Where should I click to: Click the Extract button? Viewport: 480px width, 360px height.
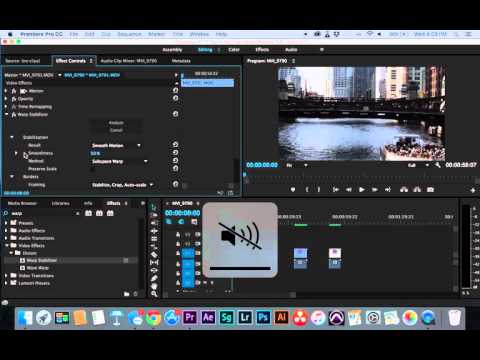click(x=417, y=190)
